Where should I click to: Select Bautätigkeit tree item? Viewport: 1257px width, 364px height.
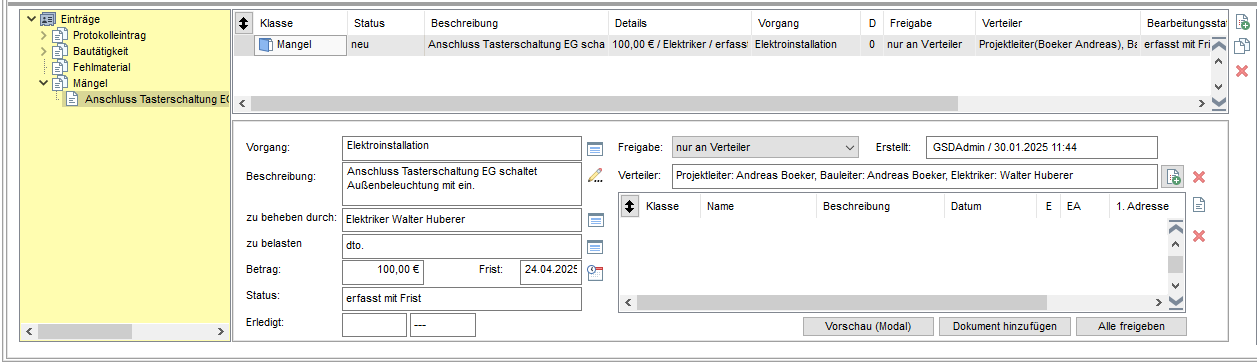tap(100, 51)
